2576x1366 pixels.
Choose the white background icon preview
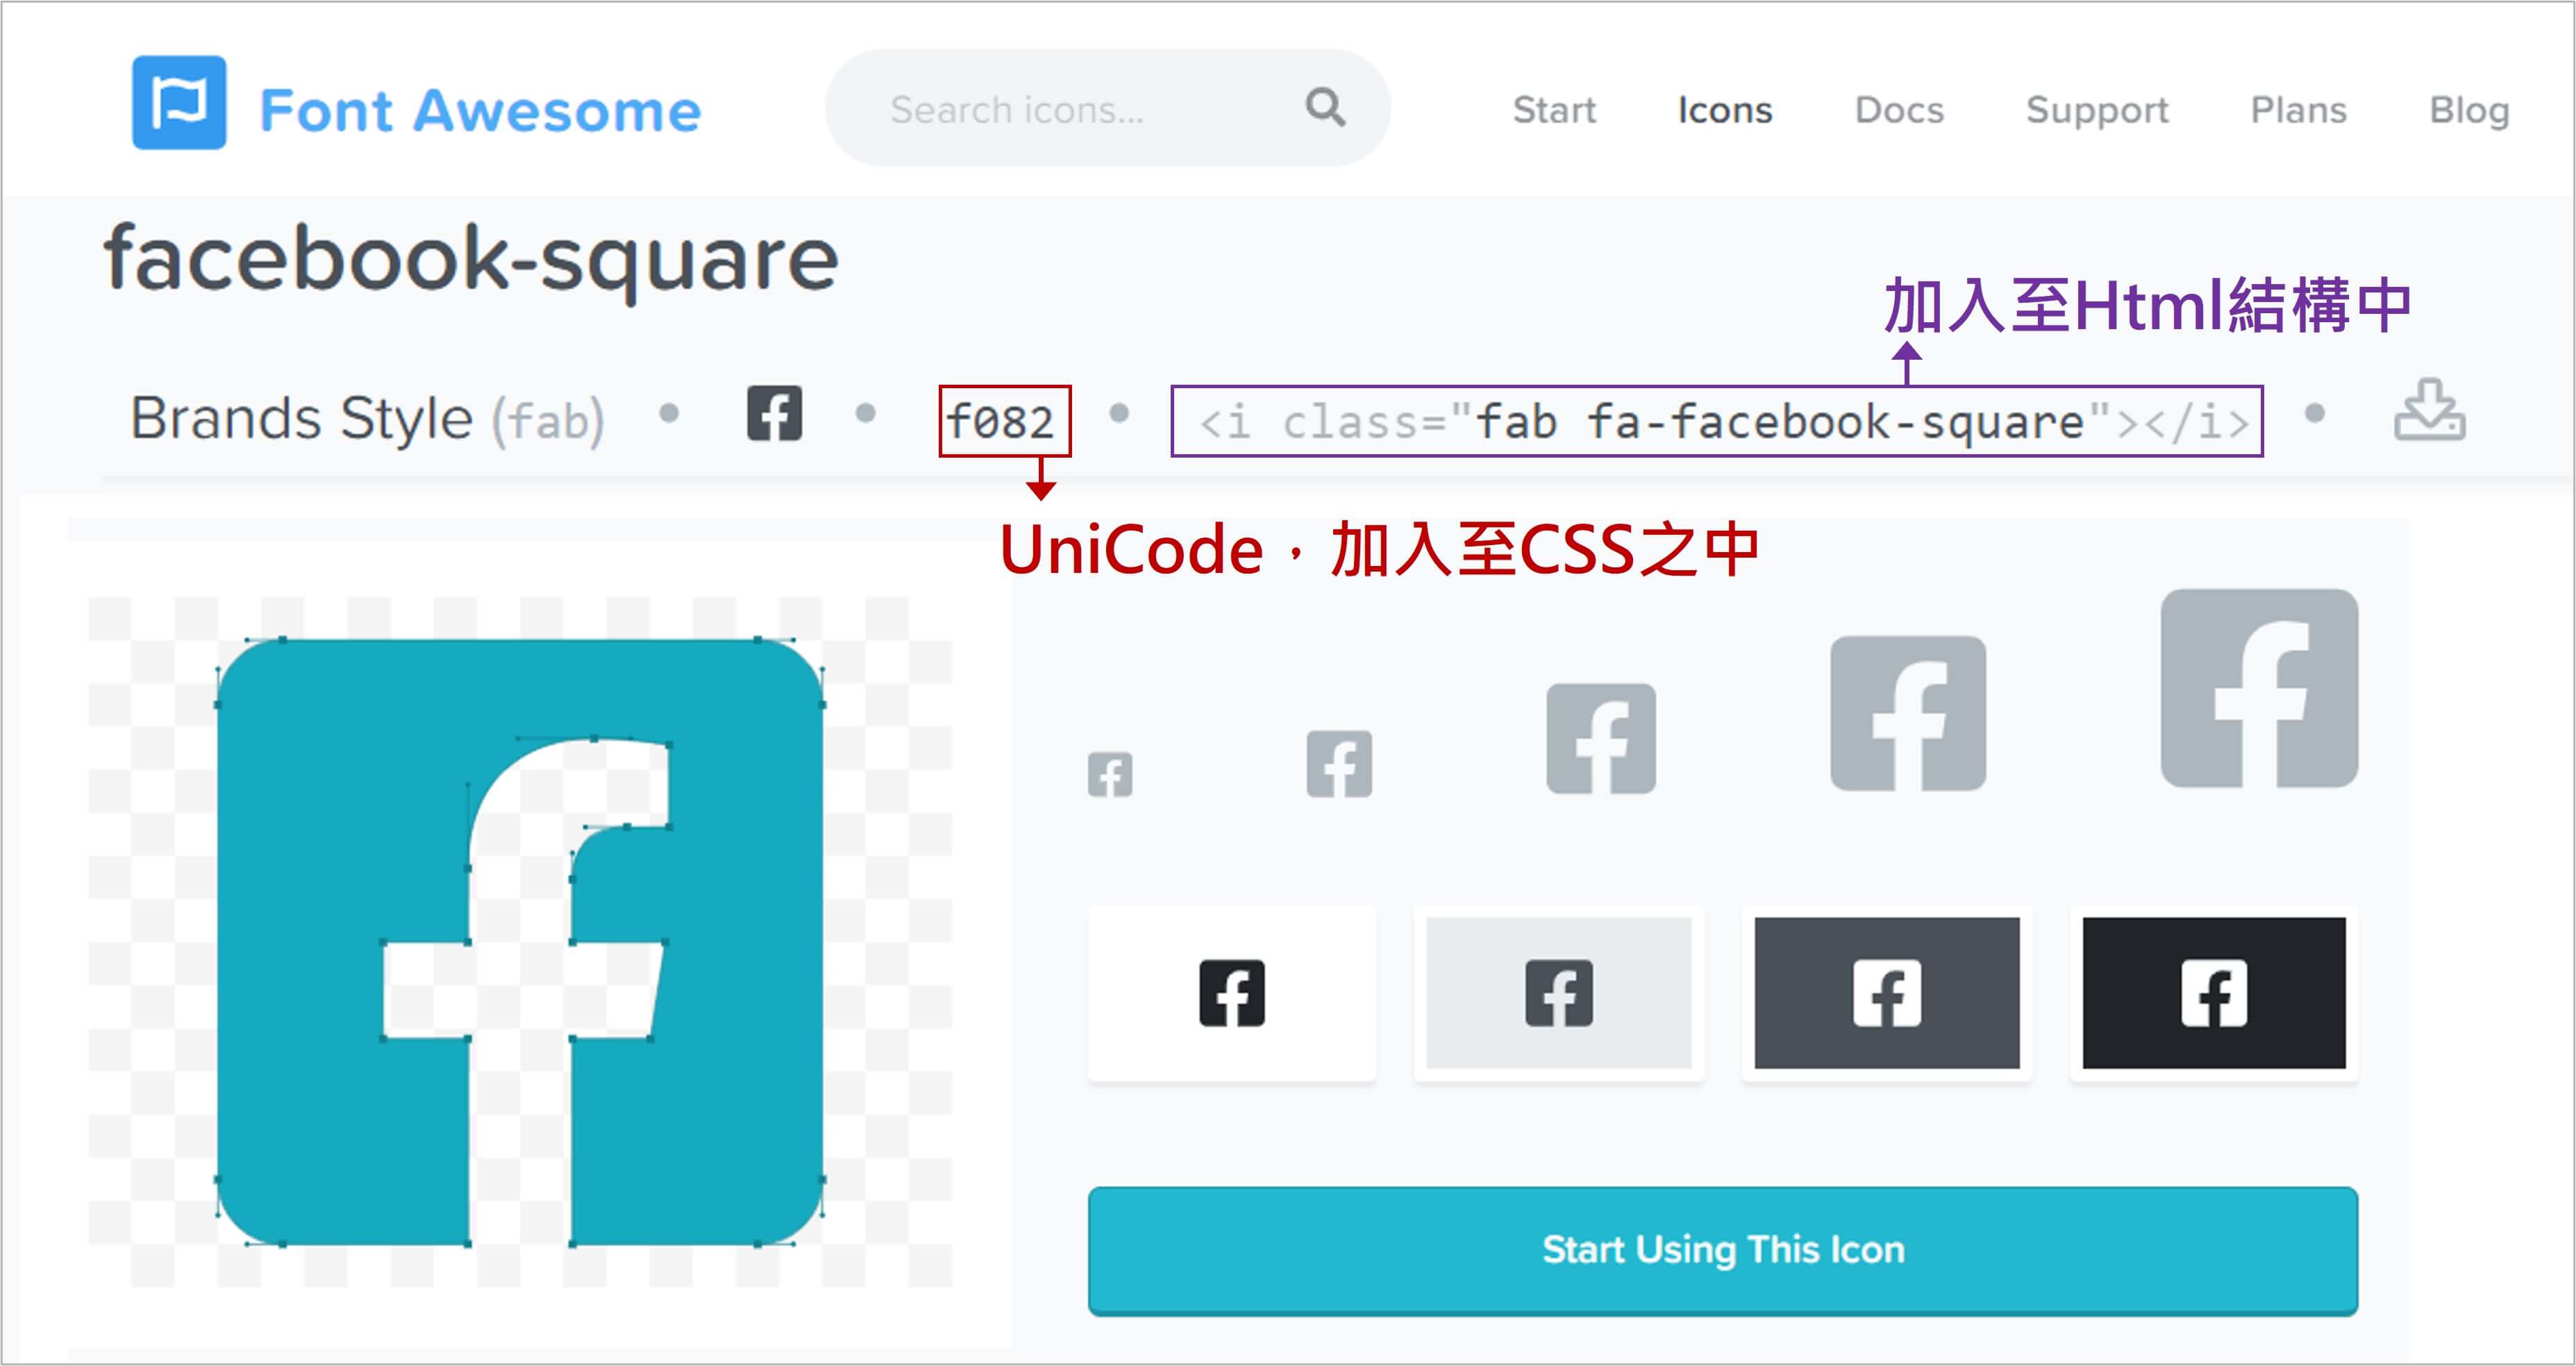(x=1232, y=993)
